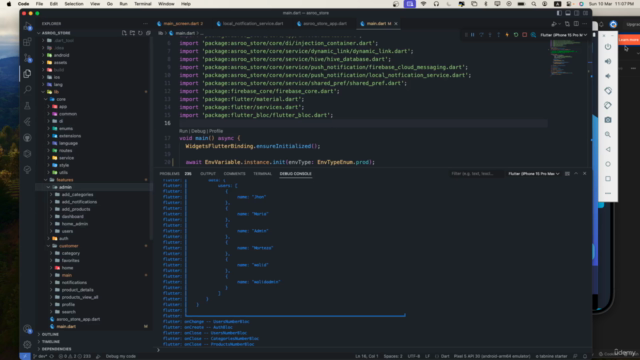Expand the service folder
Image resolution: width=640 pixels, height=360 pixels.
(x=66, y=158)
